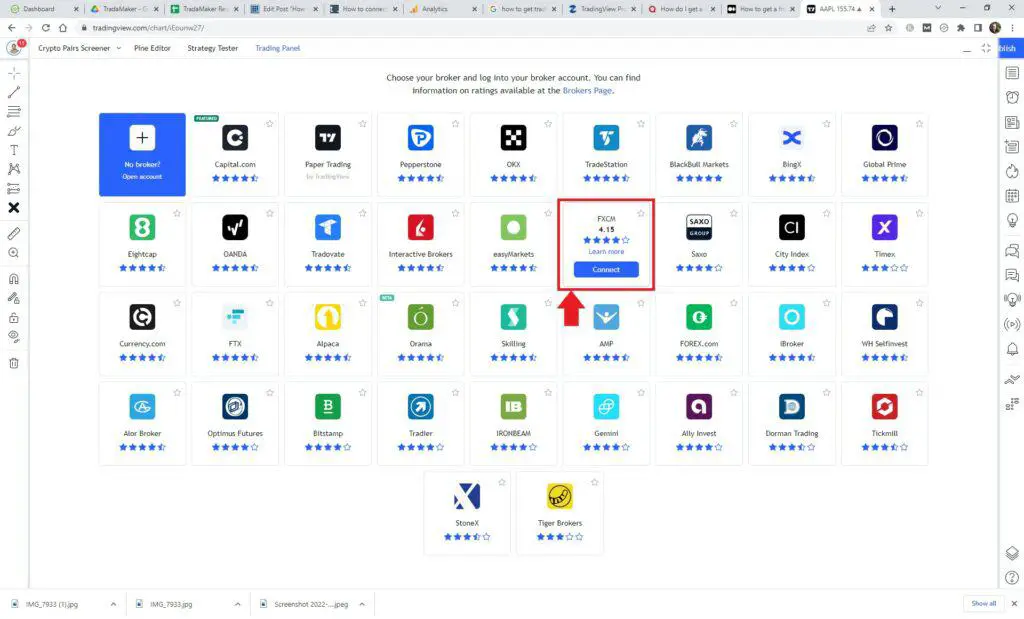Select the Gemini broker logo
This screenshot has height=619, width=1024.
click(606, 406)
